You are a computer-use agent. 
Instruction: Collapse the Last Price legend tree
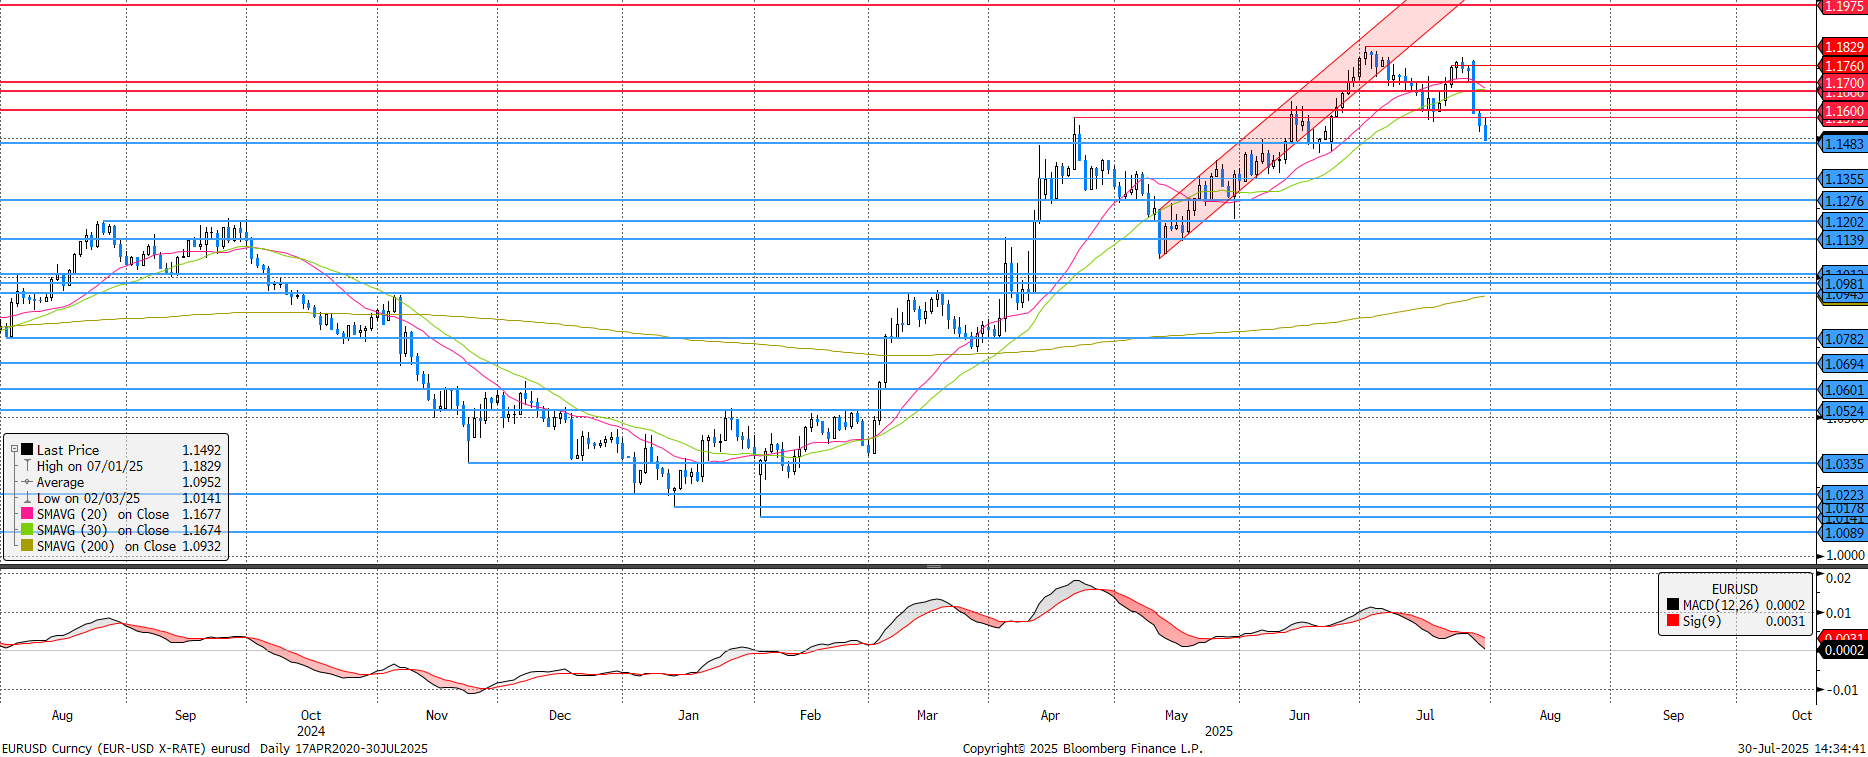(14, 450)
